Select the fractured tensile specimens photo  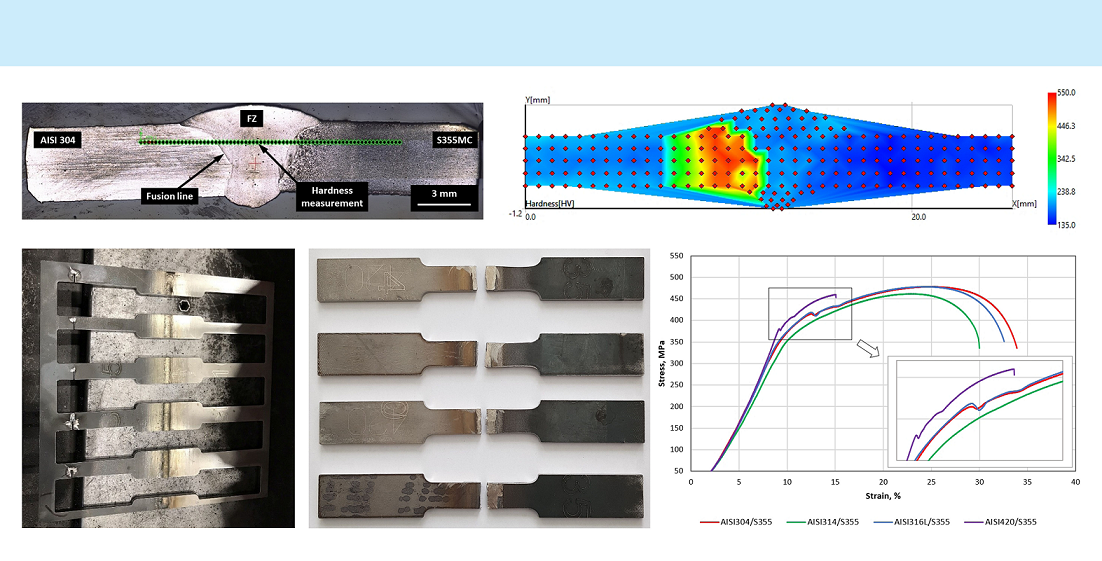[479, 388]
